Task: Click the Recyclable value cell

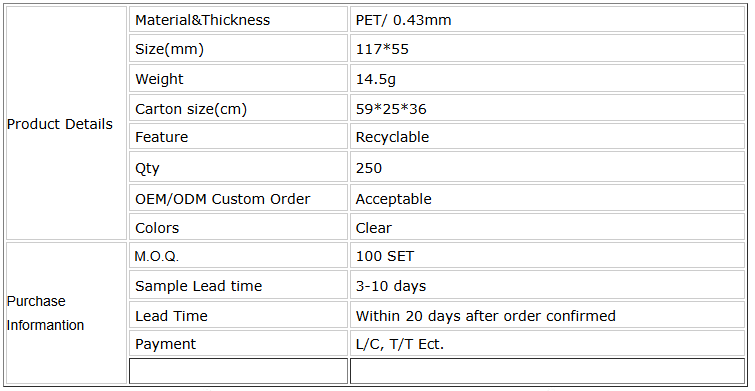Action: (x=547, y=137)
